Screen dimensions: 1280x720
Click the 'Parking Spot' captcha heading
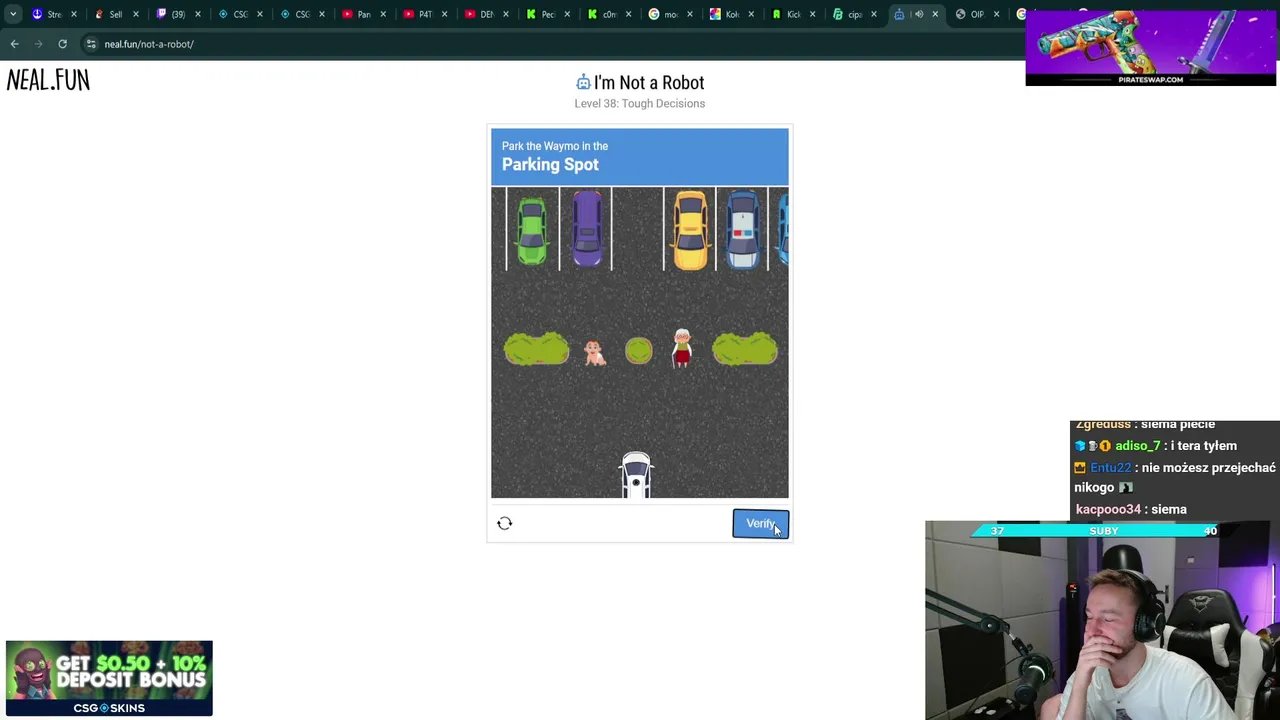550,165
